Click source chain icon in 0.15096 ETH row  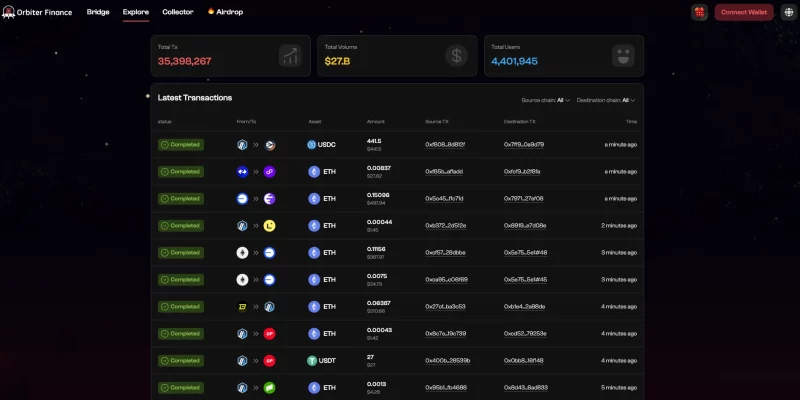(242, 199)
